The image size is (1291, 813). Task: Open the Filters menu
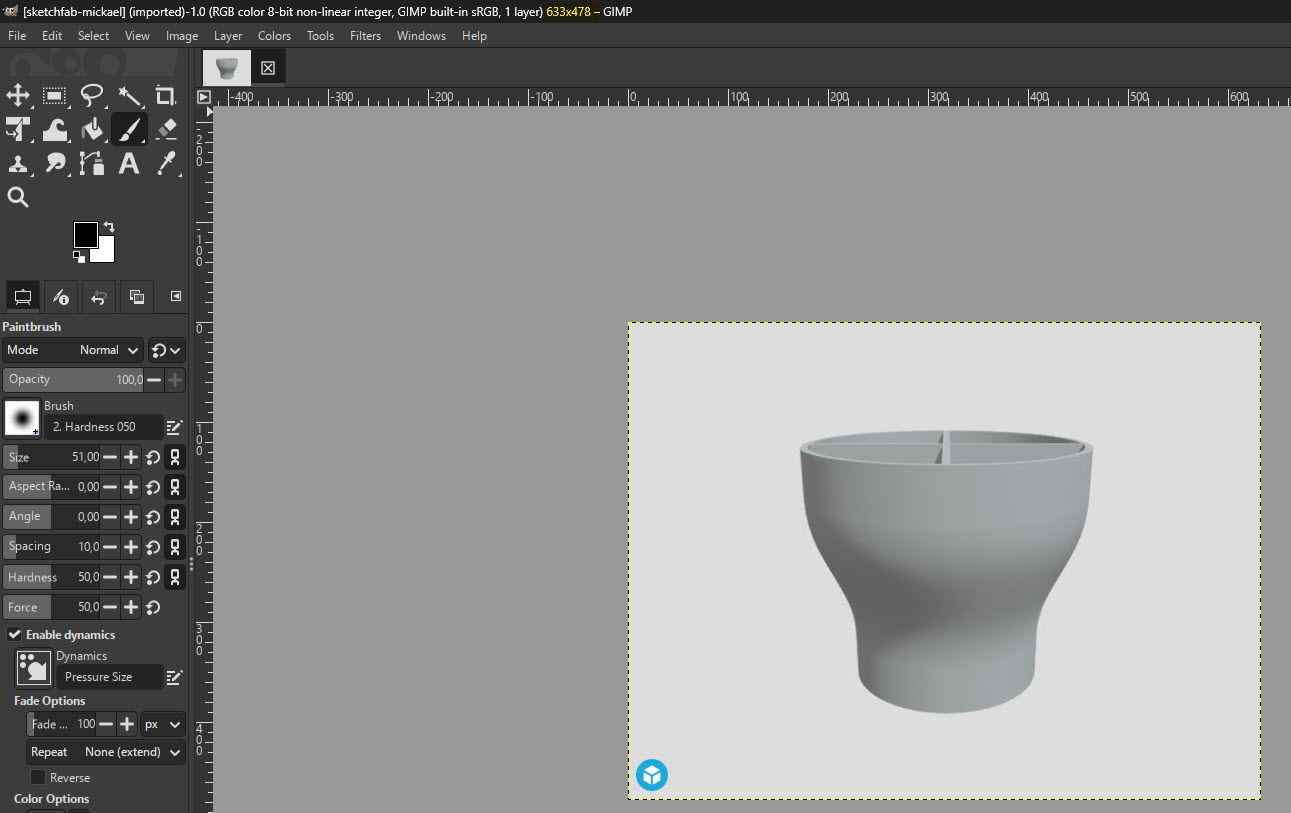pos(365,35)
